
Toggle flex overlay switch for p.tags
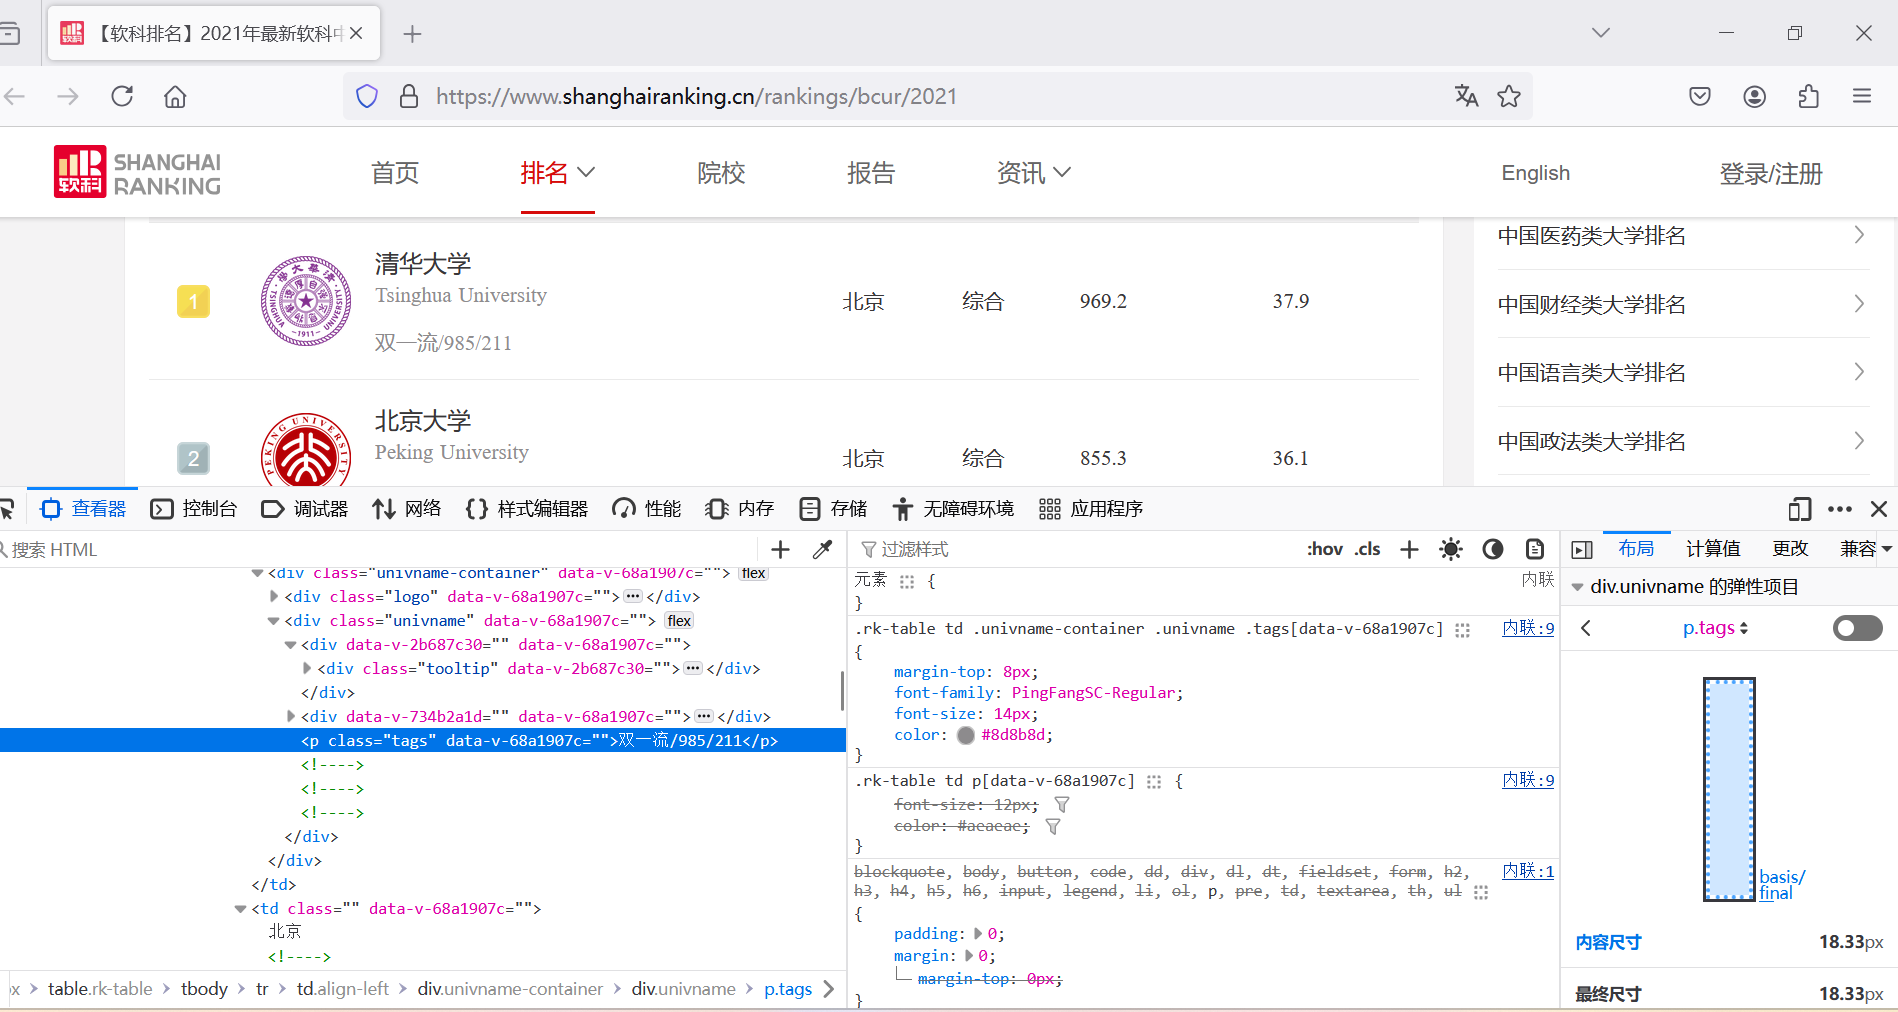pyautogui.click(x=1858, y=628)
